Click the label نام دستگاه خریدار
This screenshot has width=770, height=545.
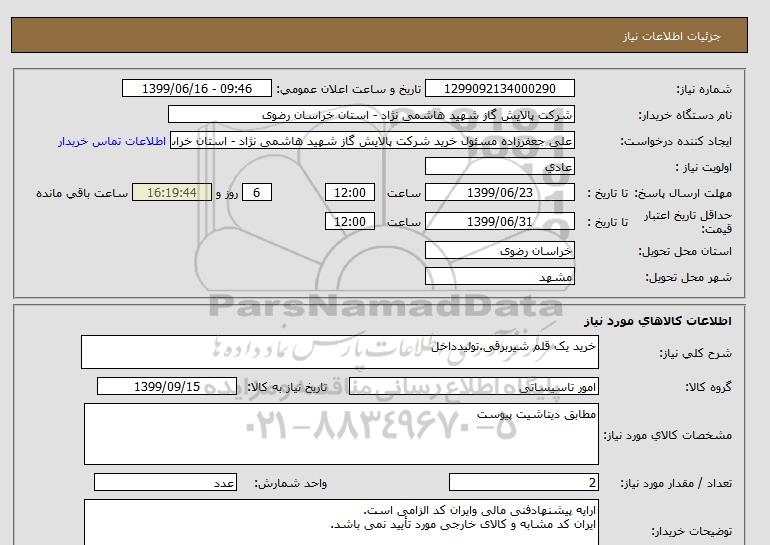tap(685, 115)
